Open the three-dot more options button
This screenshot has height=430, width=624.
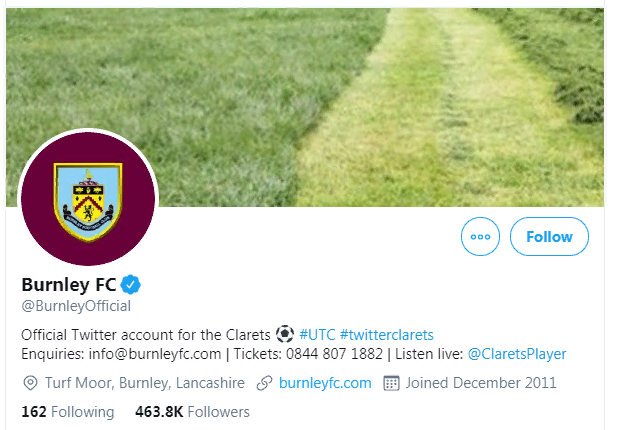[x=480, y=237]
